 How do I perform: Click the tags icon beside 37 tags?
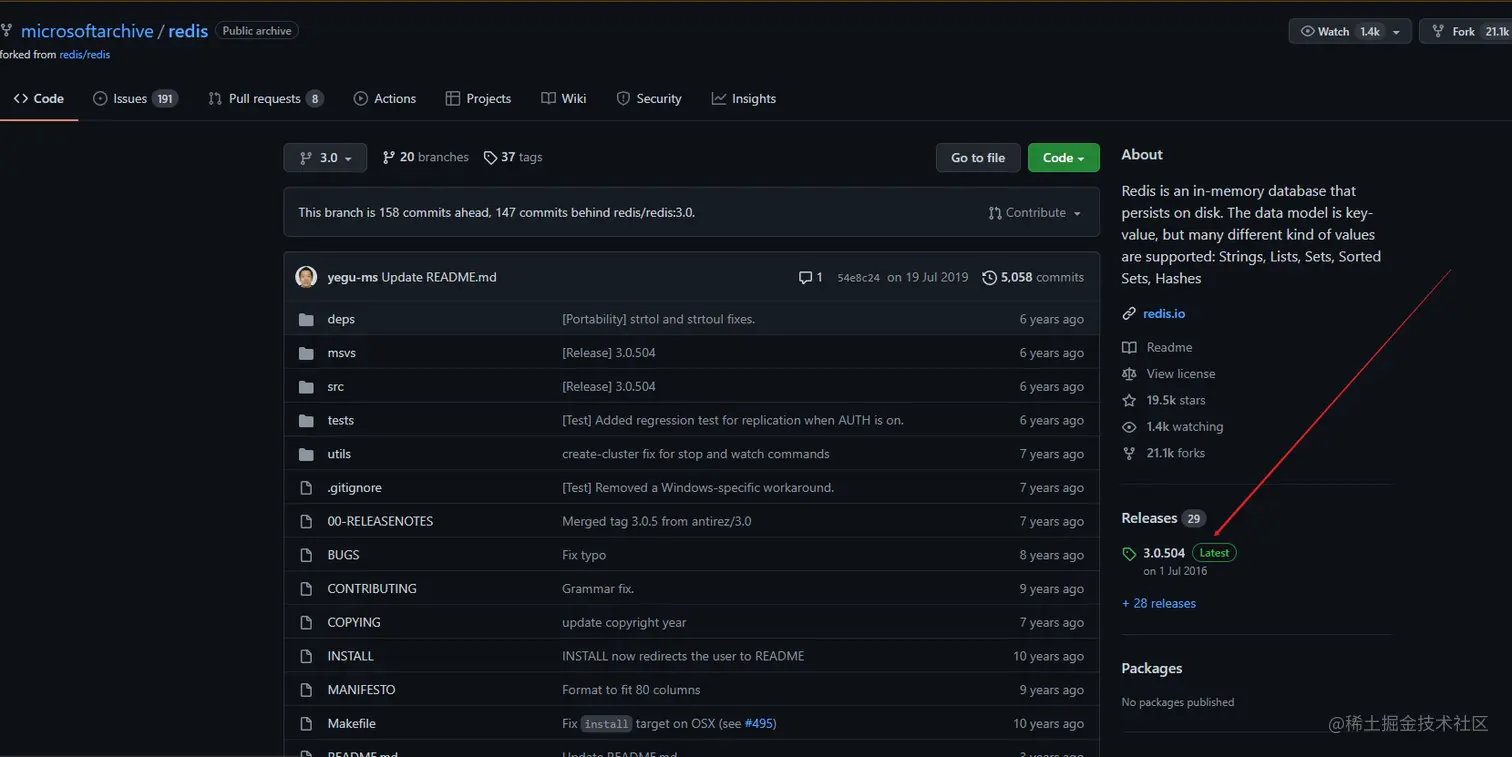(490, 157)
